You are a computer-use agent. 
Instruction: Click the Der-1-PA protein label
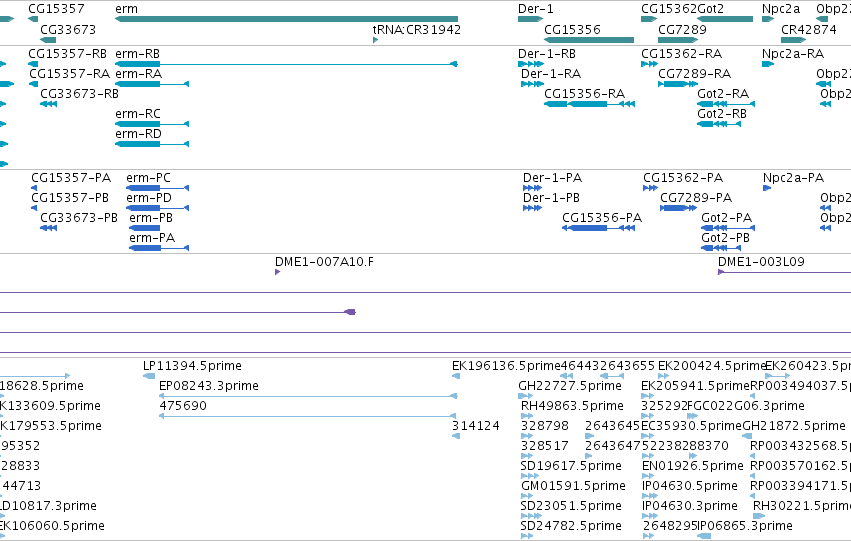[x=552, y=177]
